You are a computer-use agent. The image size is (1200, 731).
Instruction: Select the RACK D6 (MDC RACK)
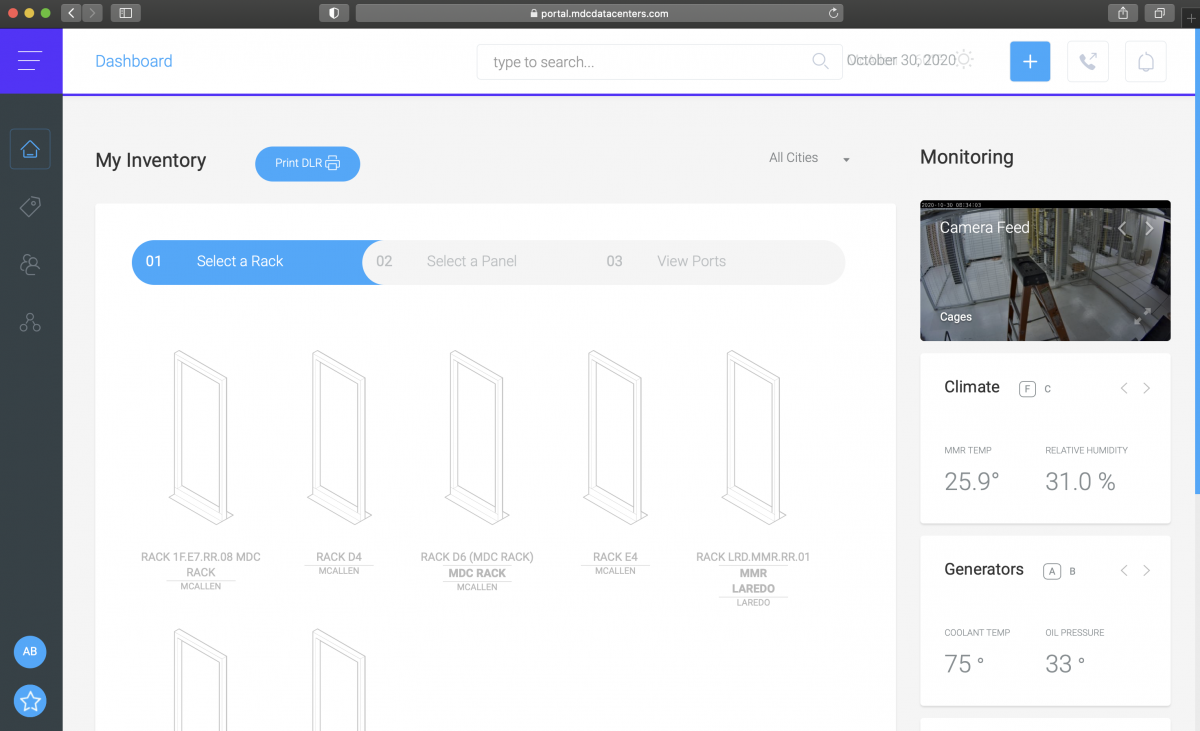[x=477, y=437]
